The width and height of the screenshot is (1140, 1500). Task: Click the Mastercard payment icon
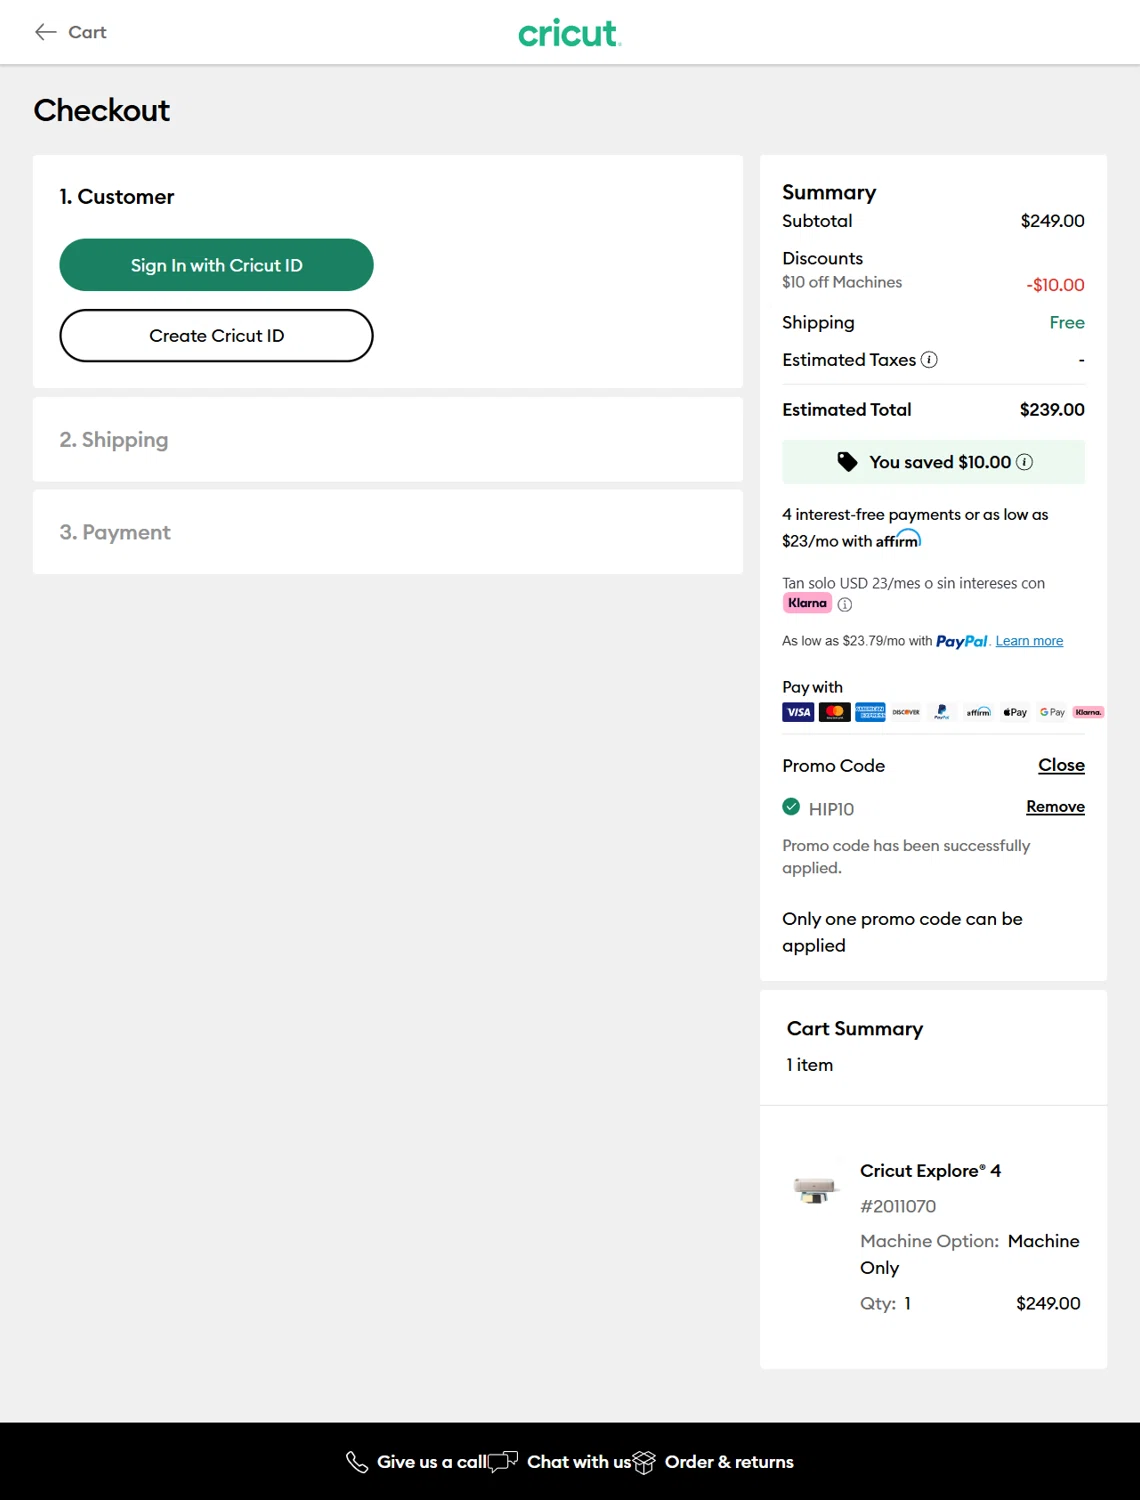[834, 712]
